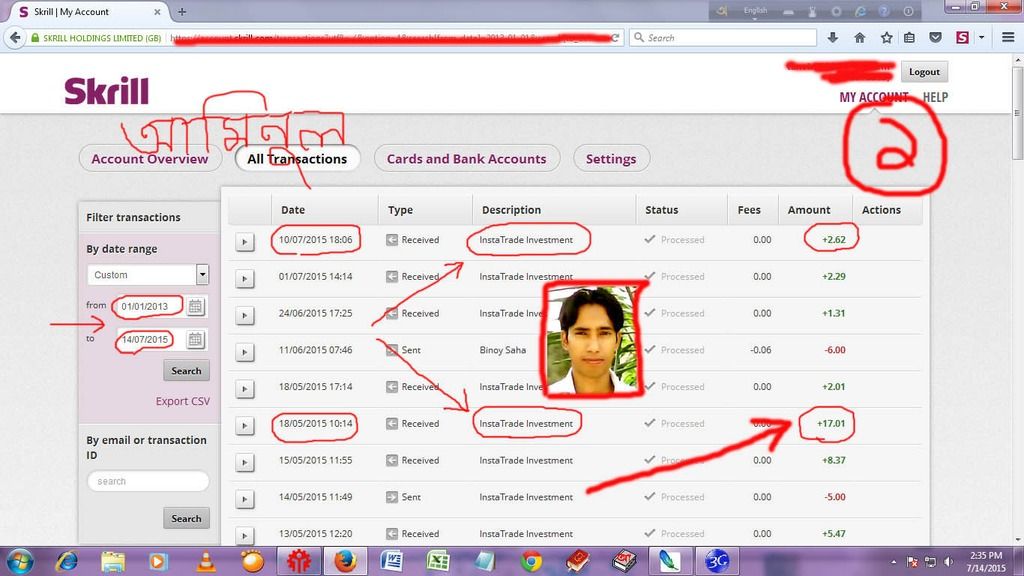Click the Date column header
The height and width of the screenshot is (576, 1024).
click(293, 210)
